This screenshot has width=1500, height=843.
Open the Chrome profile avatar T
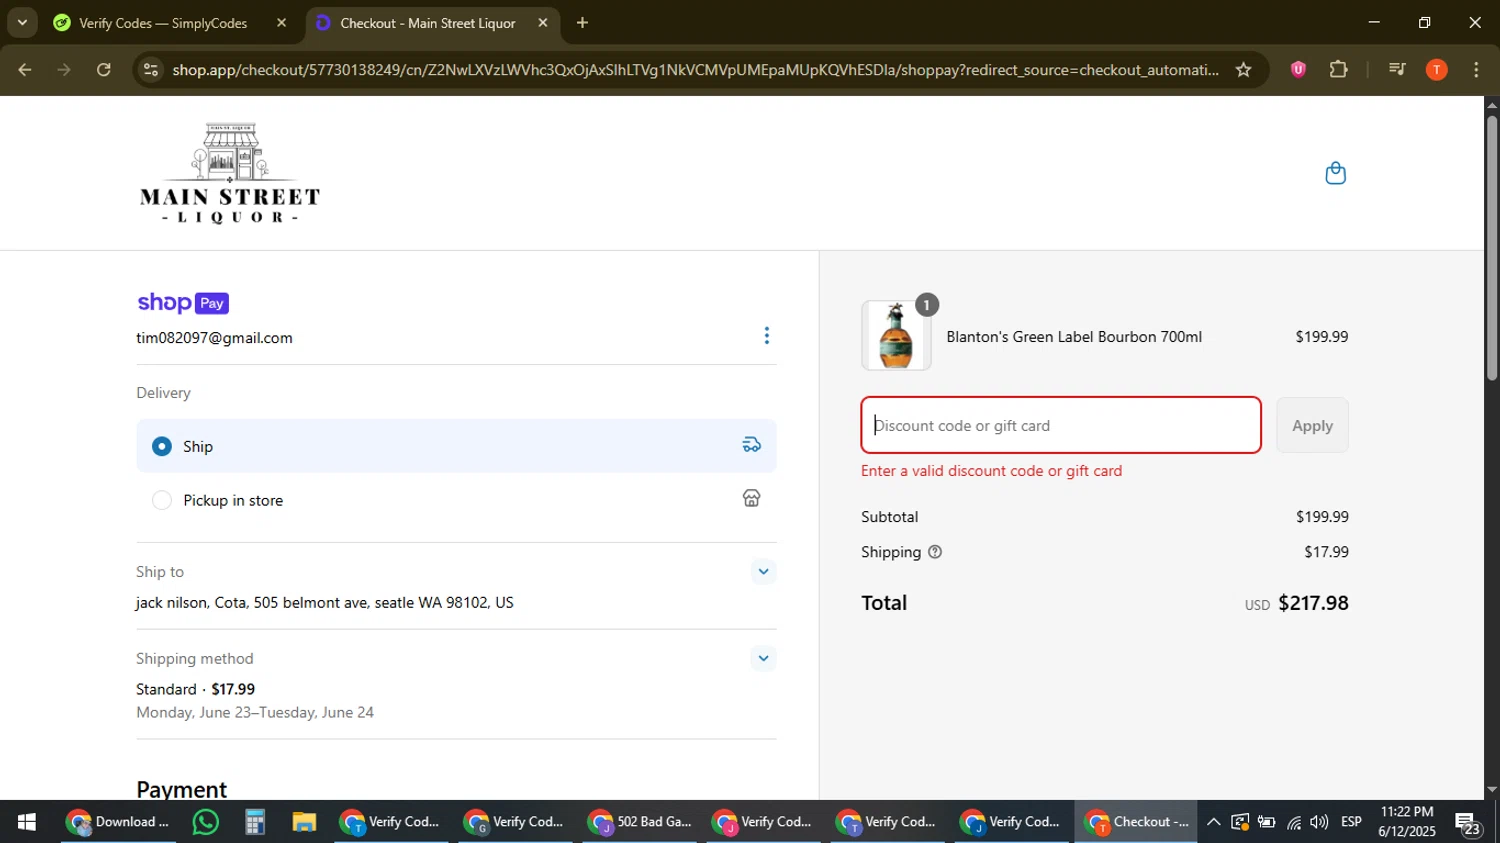[x=1436, y=70]
